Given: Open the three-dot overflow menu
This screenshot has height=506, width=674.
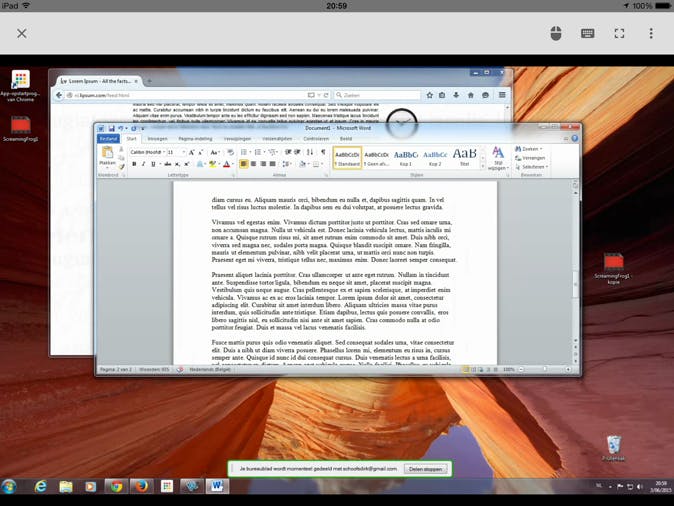Looking at the screenshot, I should (x=651, y=34).
